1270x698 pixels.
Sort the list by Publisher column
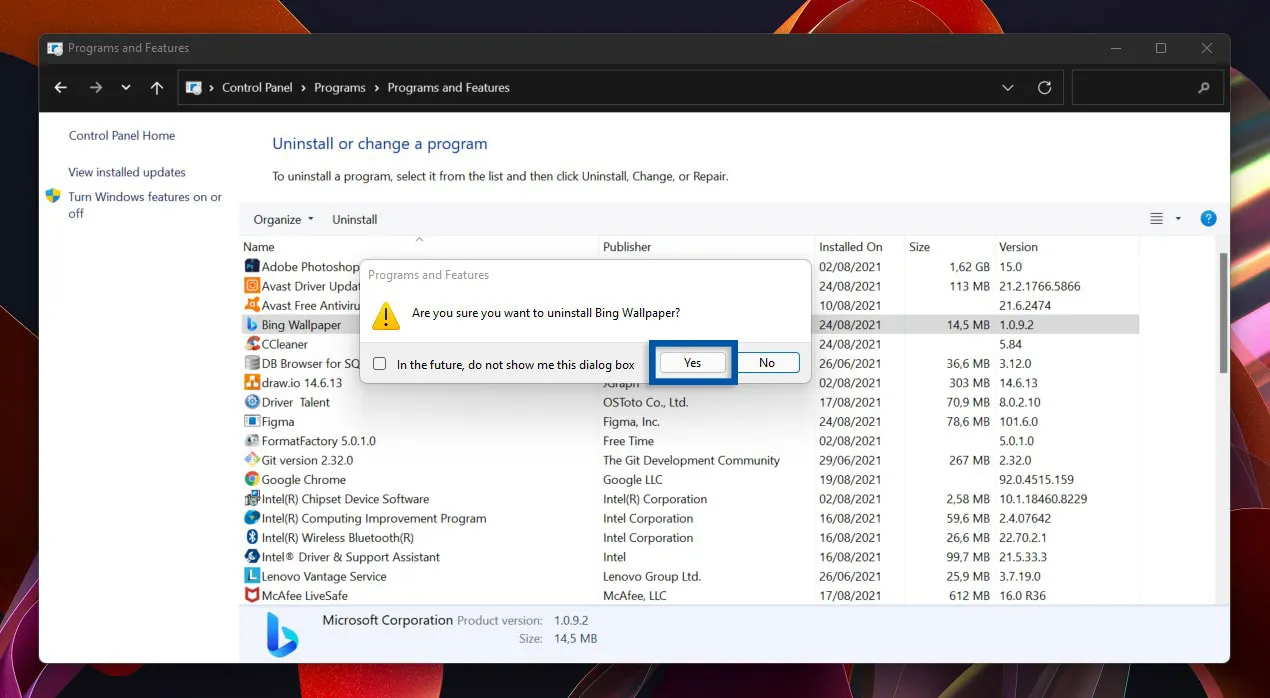coord(627,247)
